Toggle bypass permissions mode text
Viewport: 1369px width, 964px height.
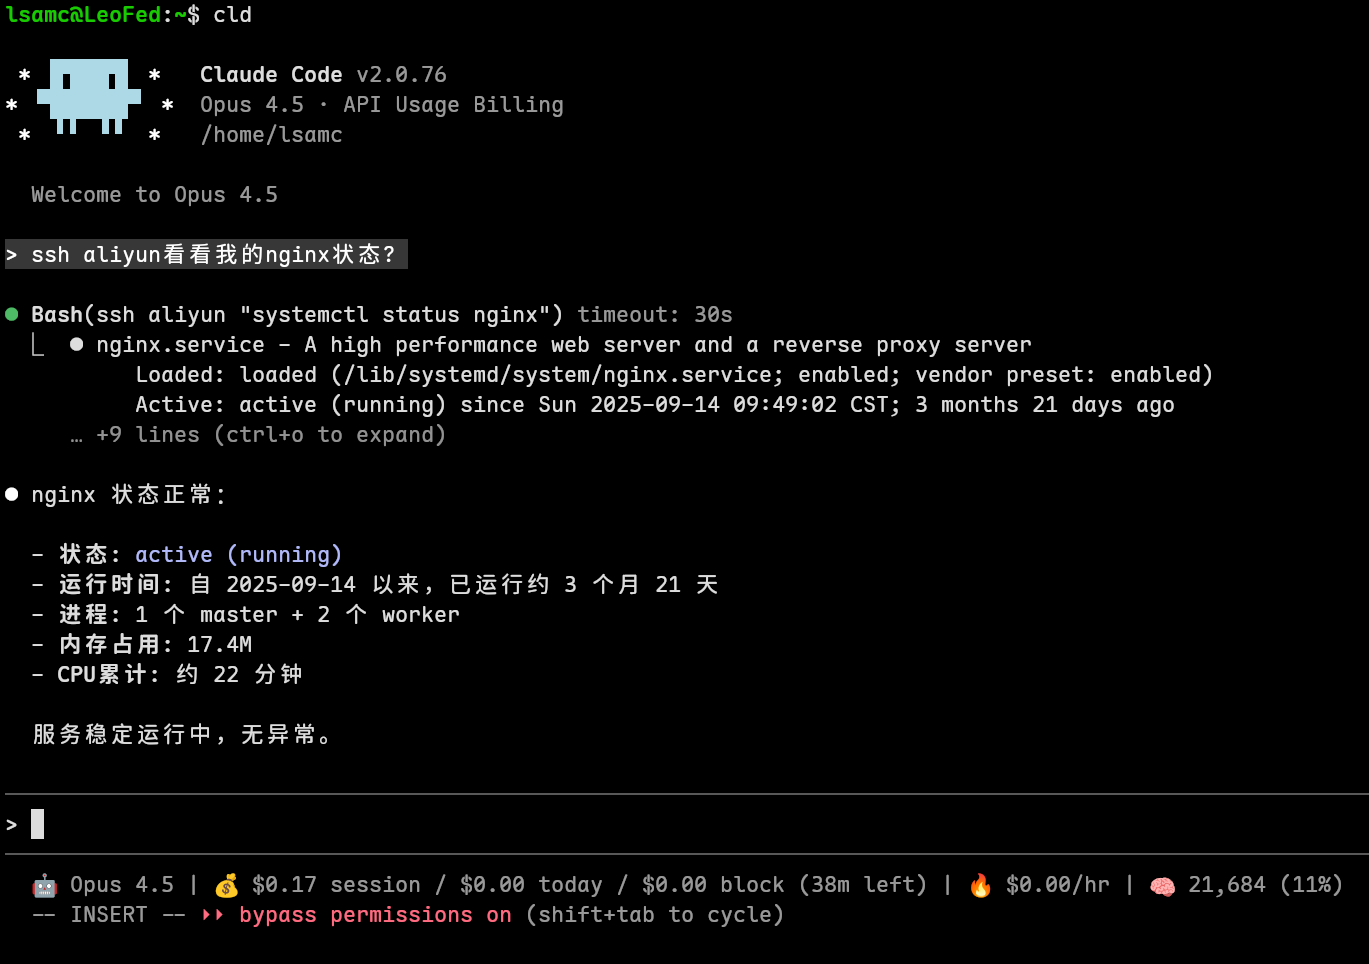[x=375, y=915]
